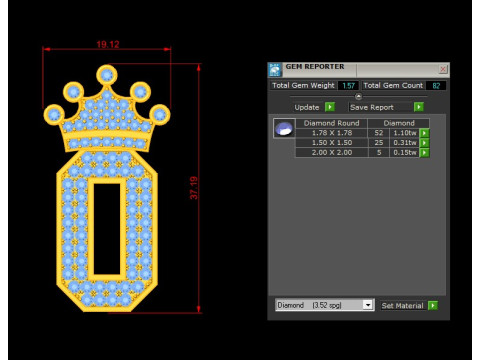The height and width of the screenshot is (360, 480).
Task: Click the count cell showing 25
Action: [379, 143]
